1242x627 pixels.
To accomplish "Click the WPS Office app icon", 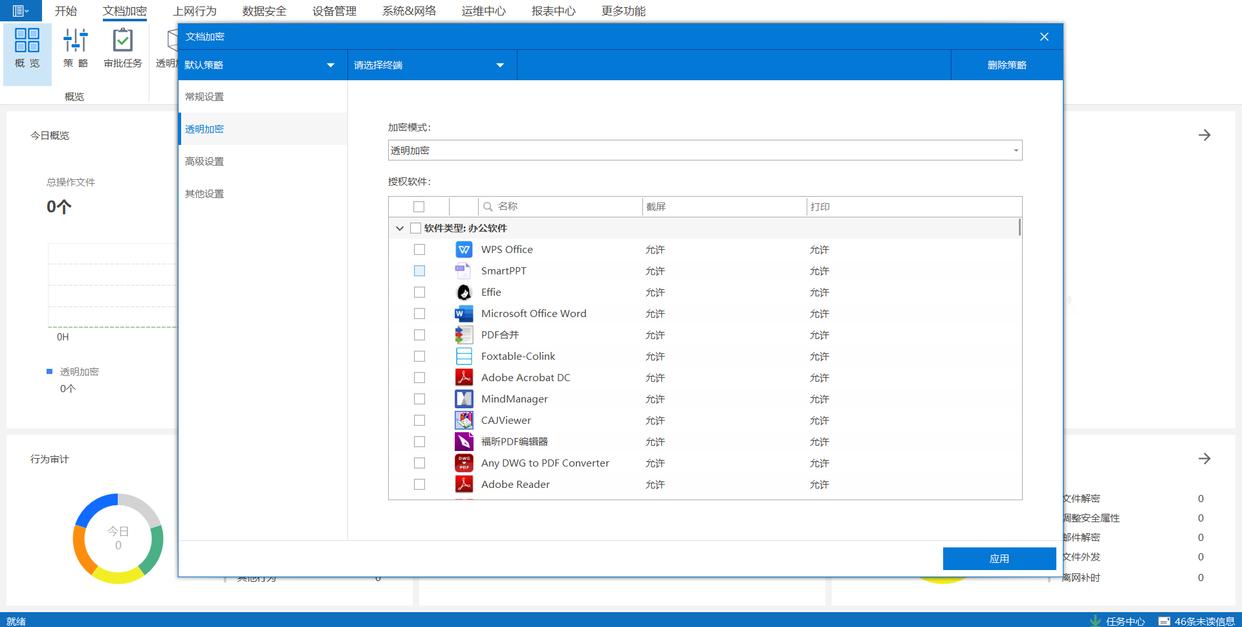I will 464,250.
